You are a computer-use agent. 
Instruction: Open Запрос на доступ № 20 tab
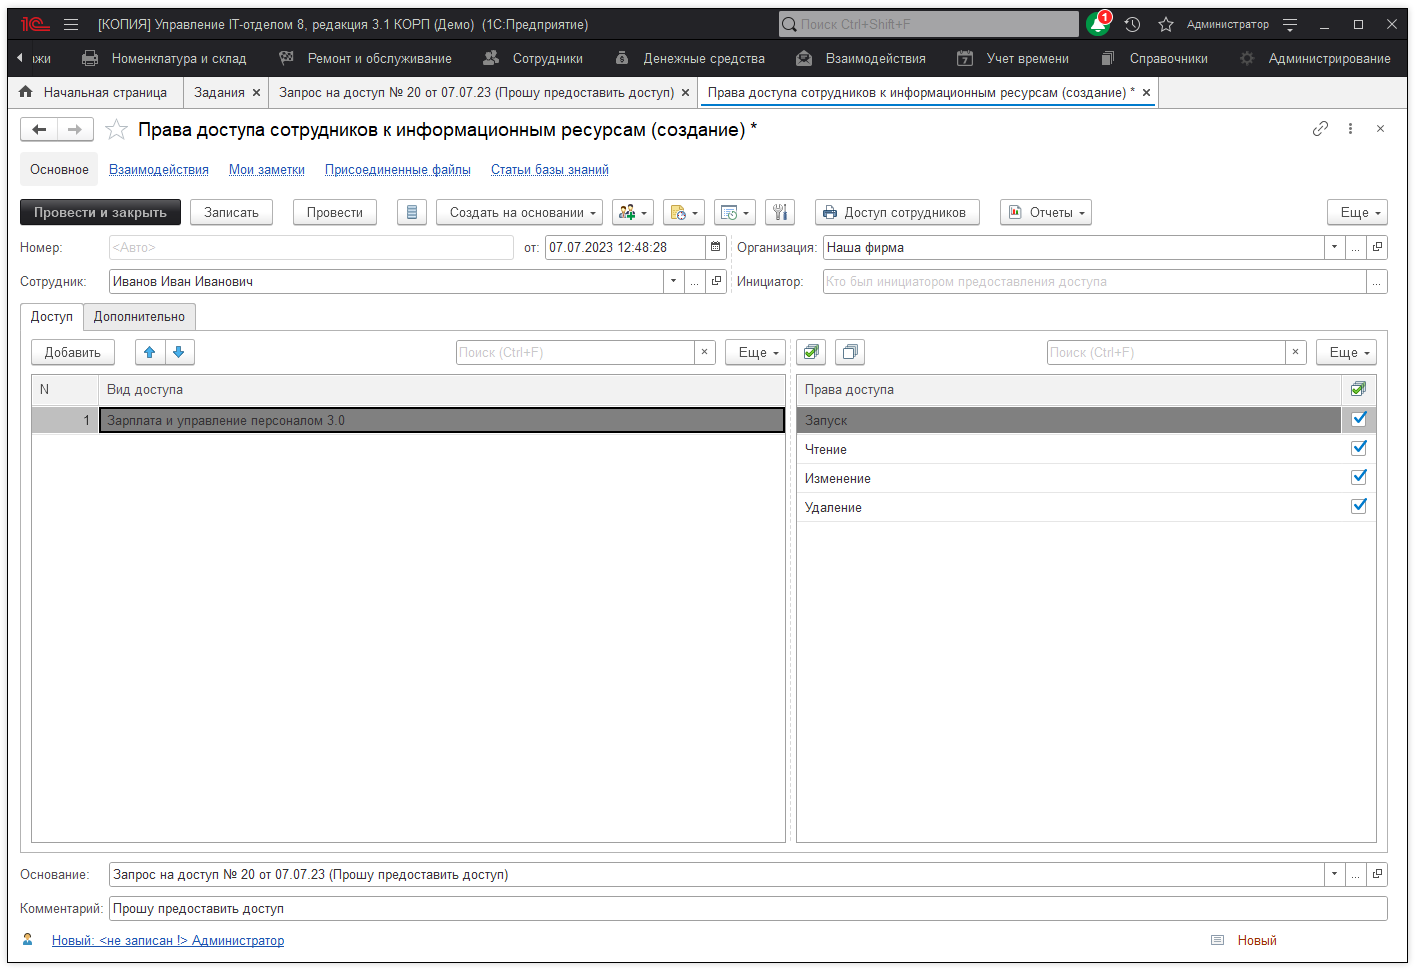[x=476, y=92]
